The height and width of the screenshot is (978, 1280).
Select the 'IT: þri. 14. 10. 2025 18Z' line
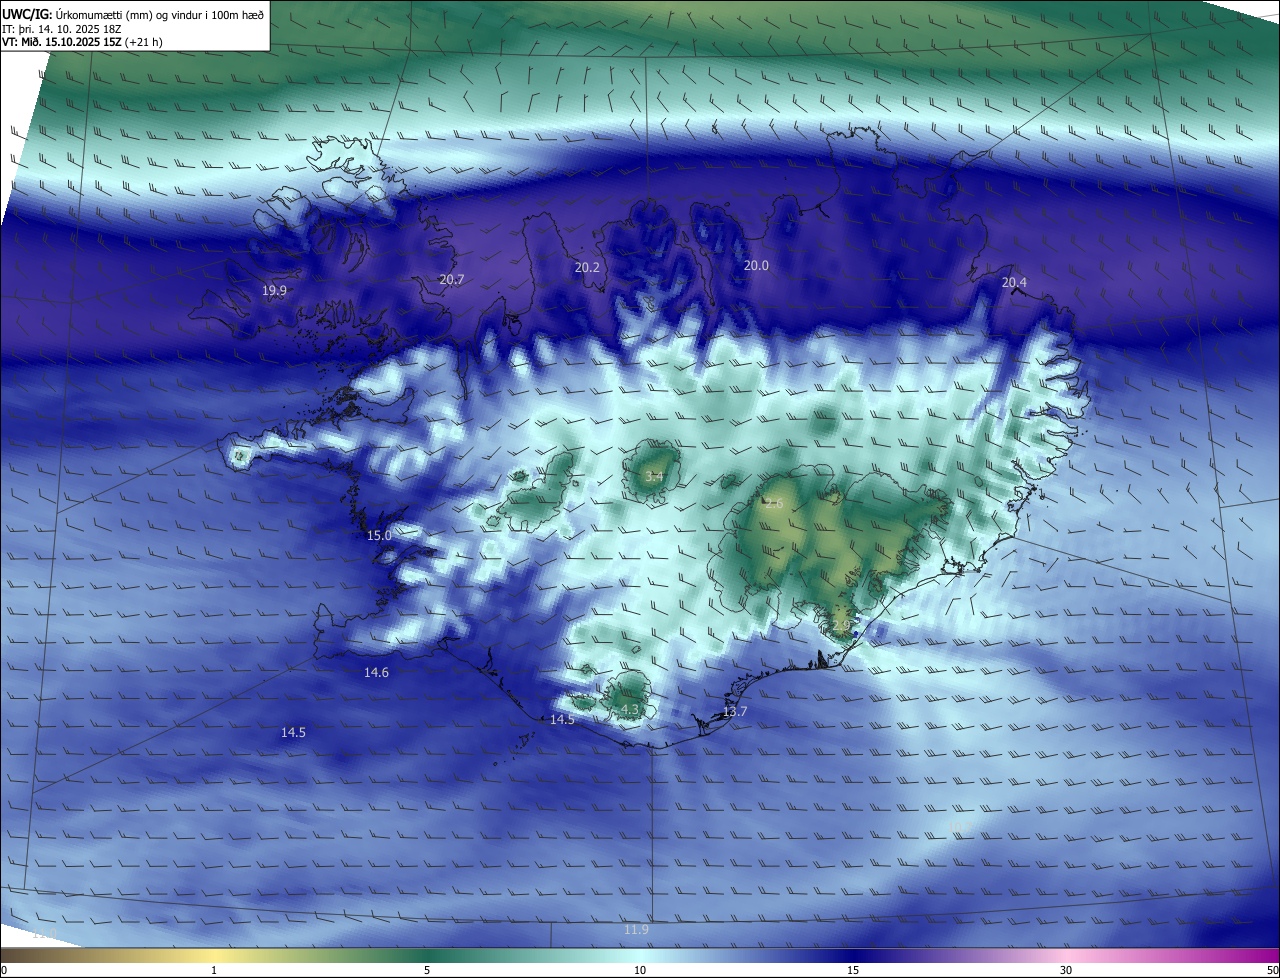[x=61, y=29]
